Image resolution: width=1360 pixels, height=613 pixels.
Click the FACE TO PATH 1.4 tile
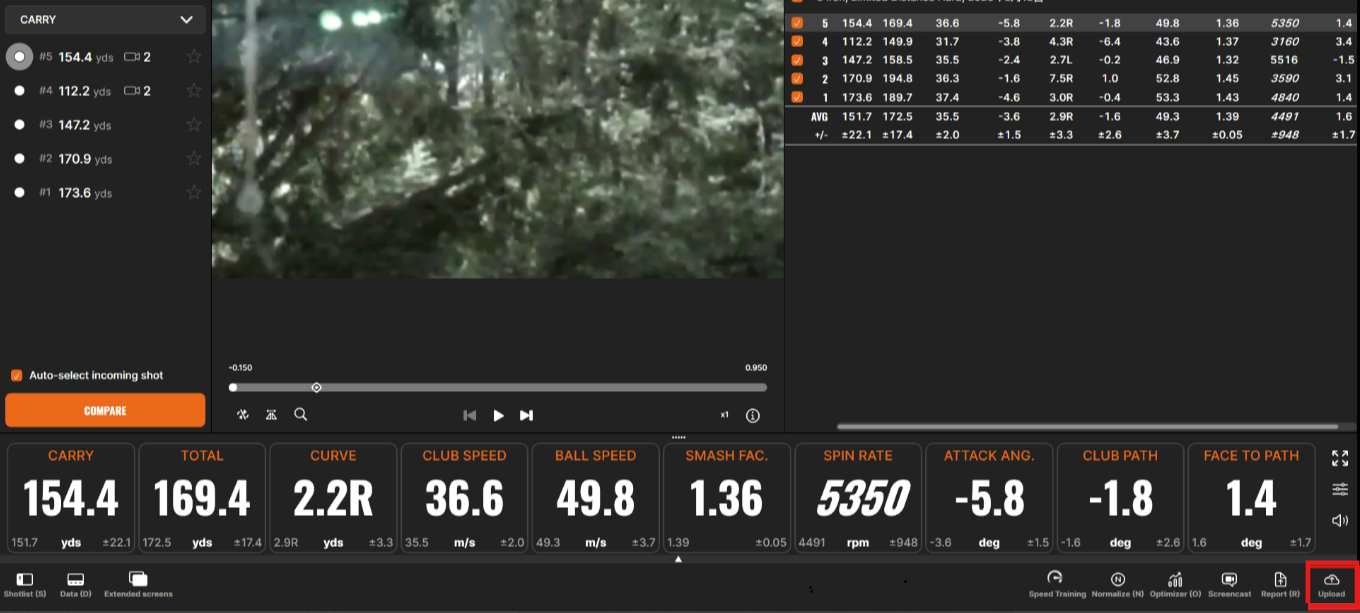pos(1251,498)
